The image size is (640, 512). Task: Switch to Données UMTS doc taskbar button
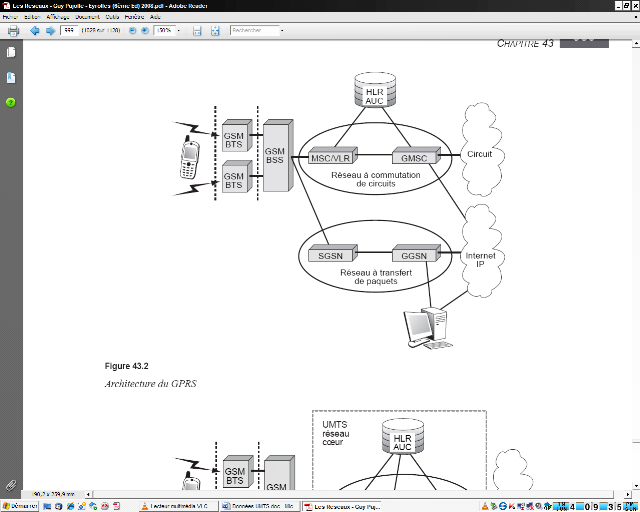coord(260,506)
